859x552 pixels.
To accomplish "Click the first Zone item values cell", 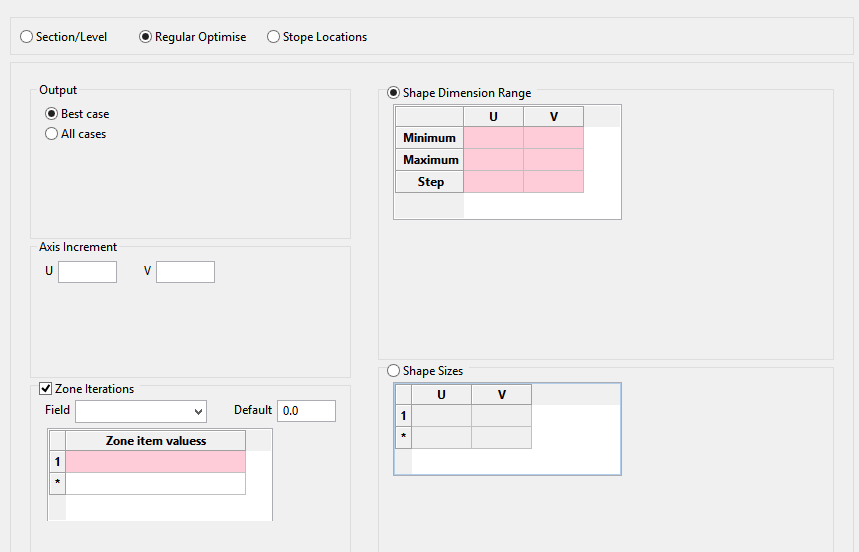I will coord(155,462).
